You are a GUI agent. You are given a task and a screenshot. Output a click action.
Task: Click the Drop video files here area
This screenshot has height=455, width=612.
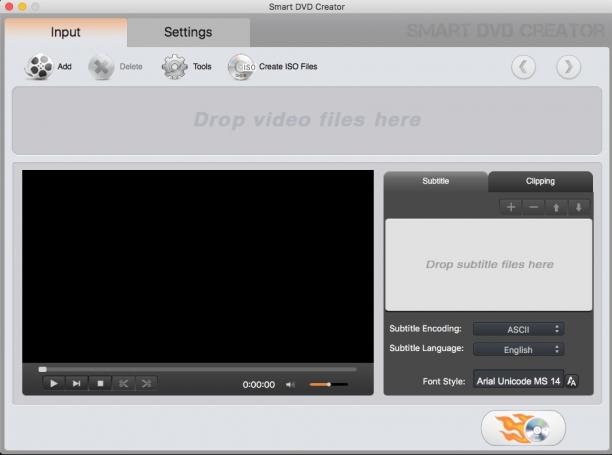[x=307, y=120]
